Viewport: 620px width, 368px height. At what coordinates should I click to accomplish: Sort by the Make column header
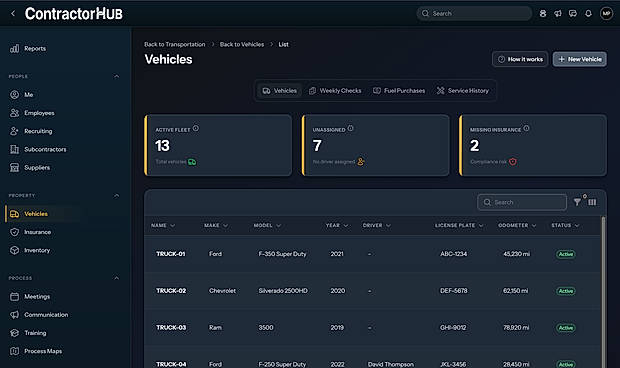click(x=216, y=225)
